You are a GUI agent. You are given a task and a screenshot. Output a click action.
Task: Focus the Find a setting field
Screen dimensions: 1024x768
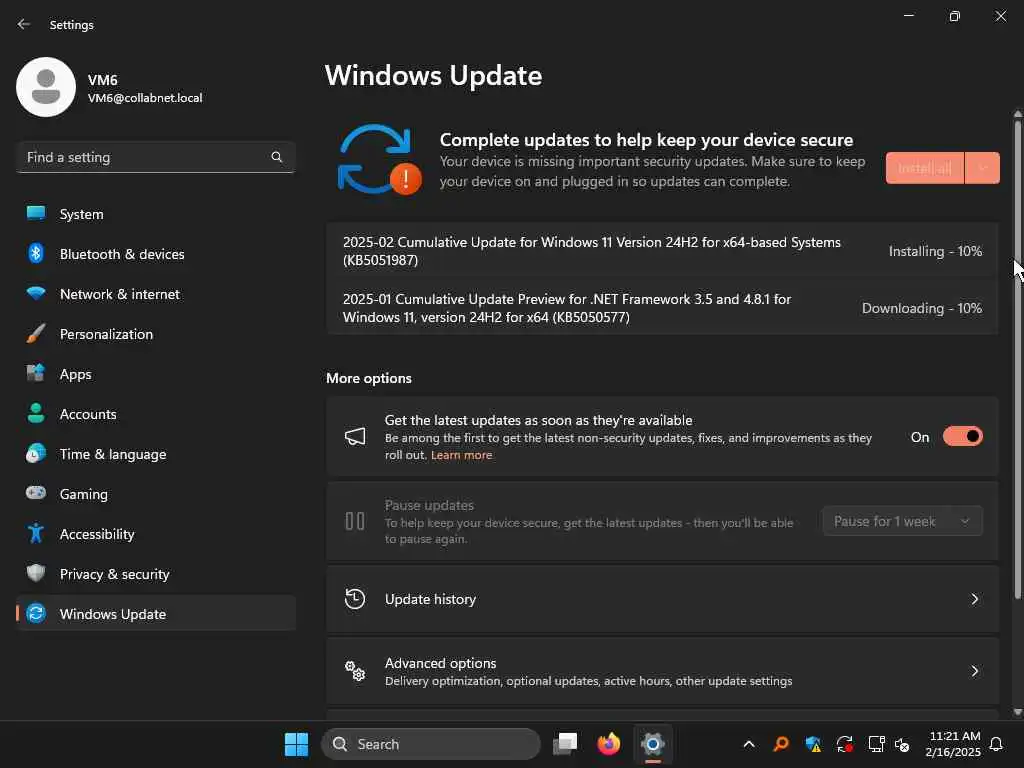point(156,157)
